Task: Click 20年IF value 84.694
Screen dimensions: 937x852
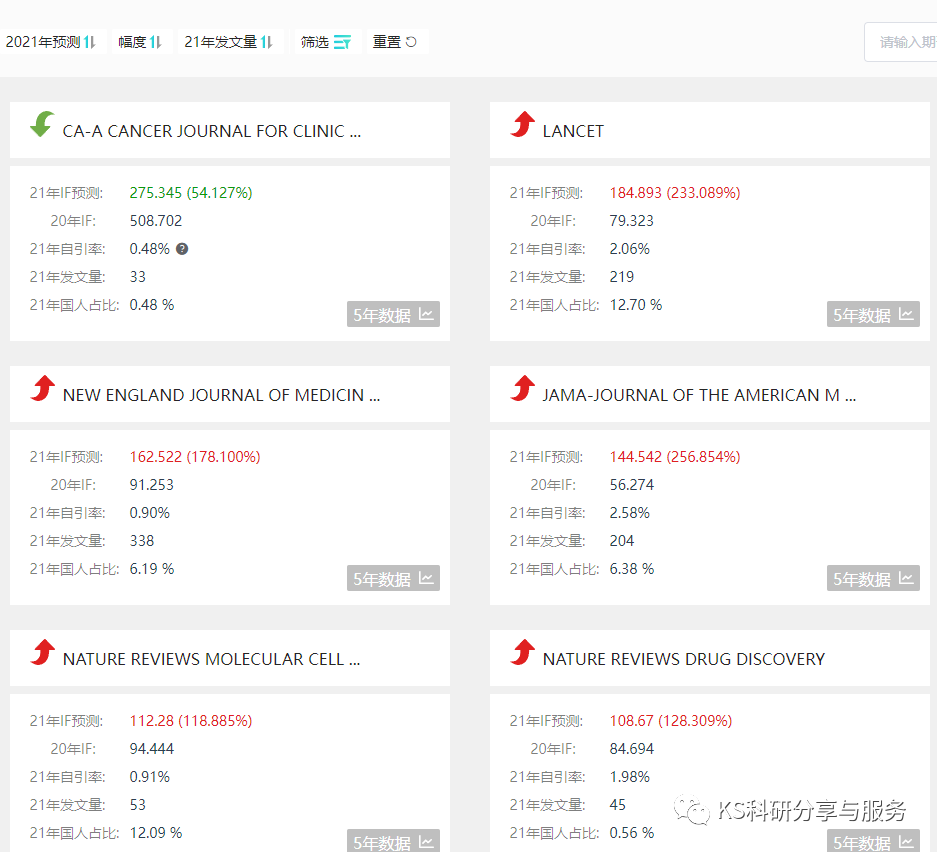Action: coord(632,749)
